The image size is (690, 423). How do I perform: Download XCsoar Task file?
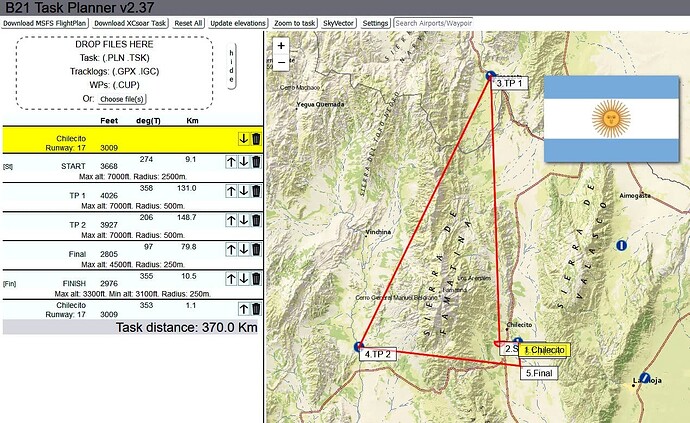click(x=130, y=23)
